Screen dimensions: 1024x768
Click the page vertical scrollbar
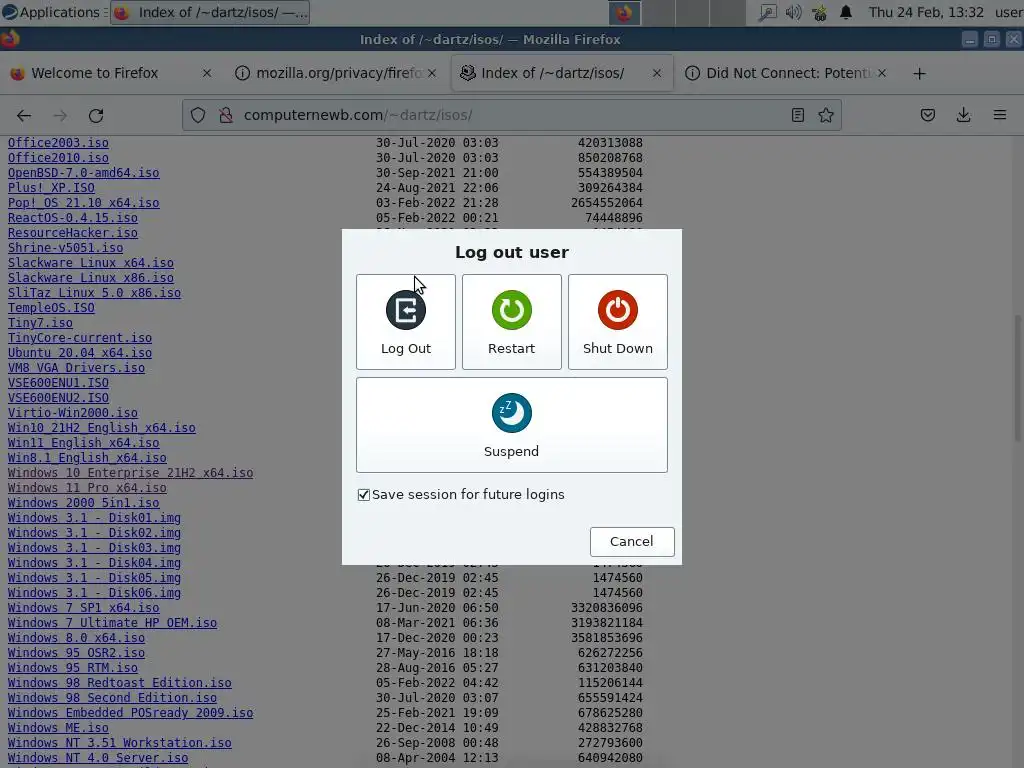[1017, 379]
